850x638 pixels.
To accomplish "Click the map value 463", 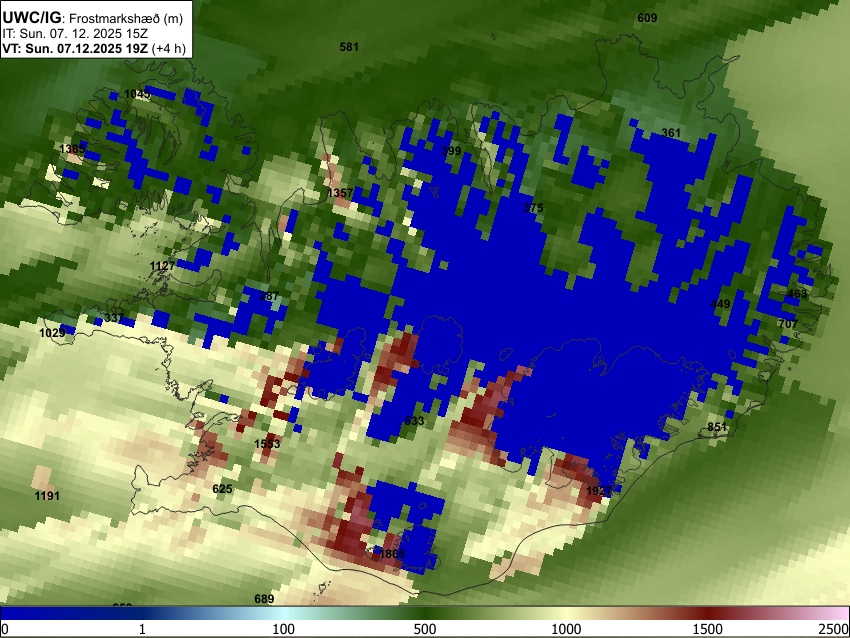I will pyautogui.click(x=797, y=294).
